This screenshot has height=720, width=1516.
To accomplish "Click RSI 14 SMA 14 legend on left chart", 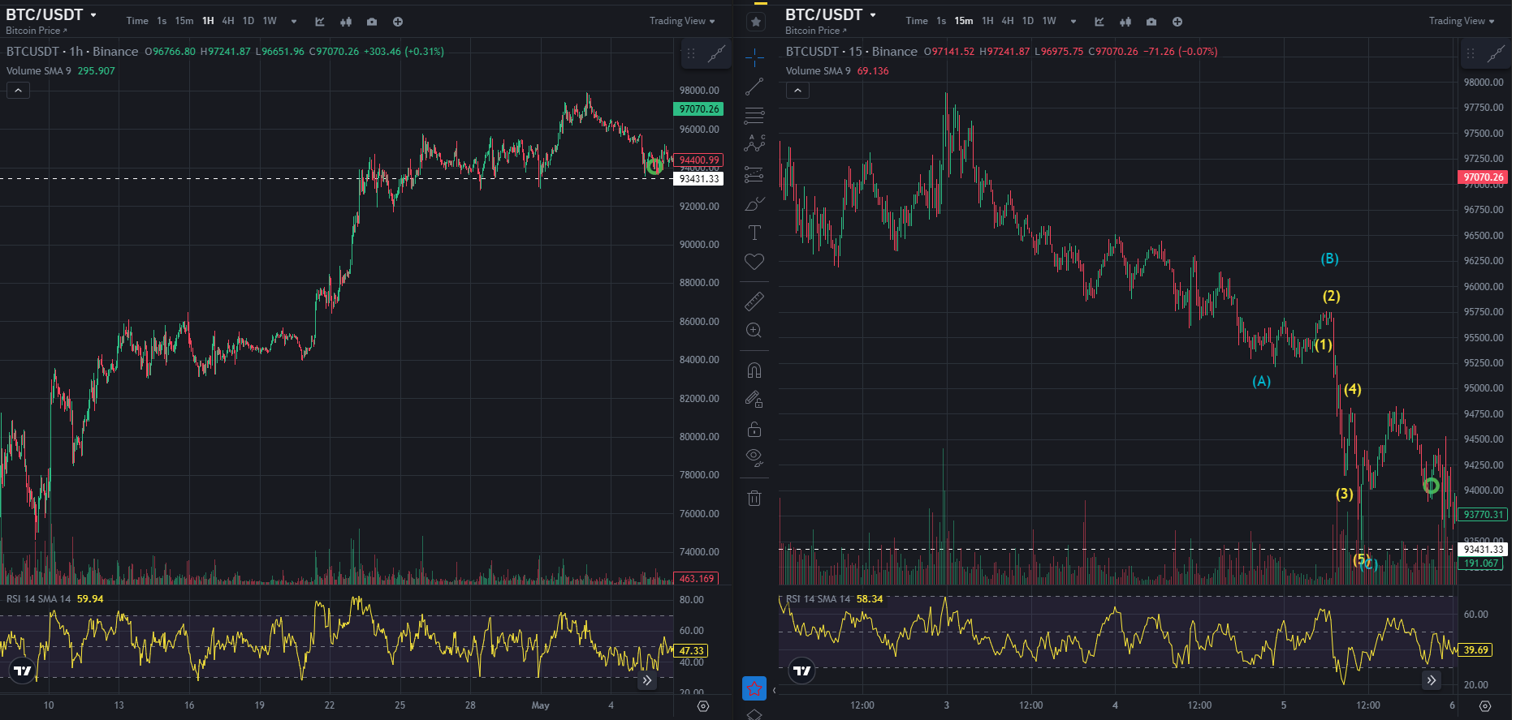I will (39, 599).
